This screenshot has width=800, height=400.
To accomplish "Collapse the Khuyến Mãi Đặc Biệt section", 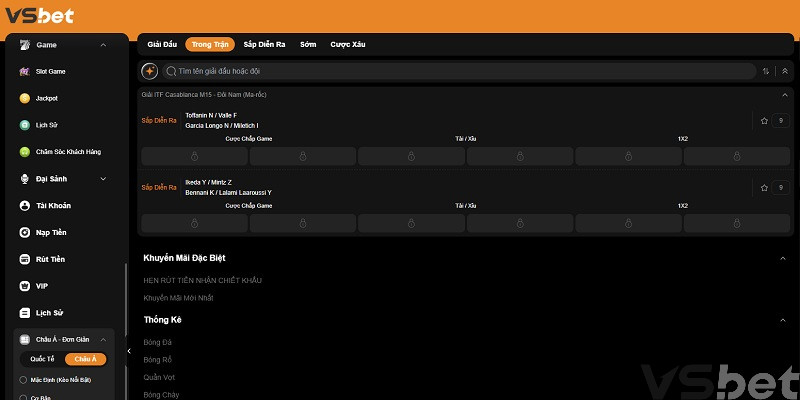I will point(783,258).
